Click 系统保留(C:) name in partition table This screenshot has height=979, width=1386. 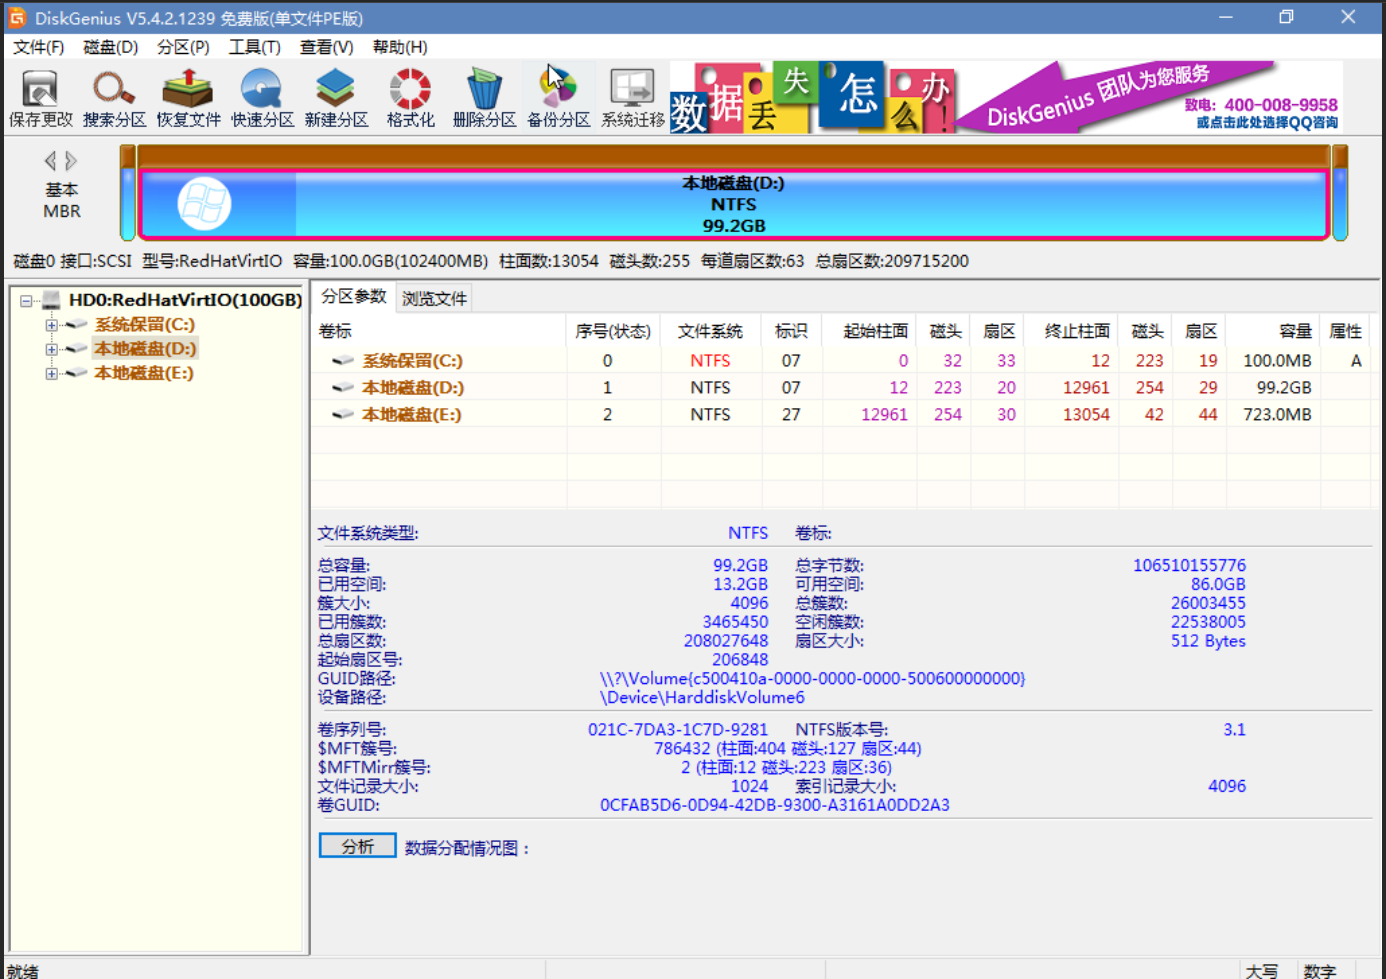[412, 360]
